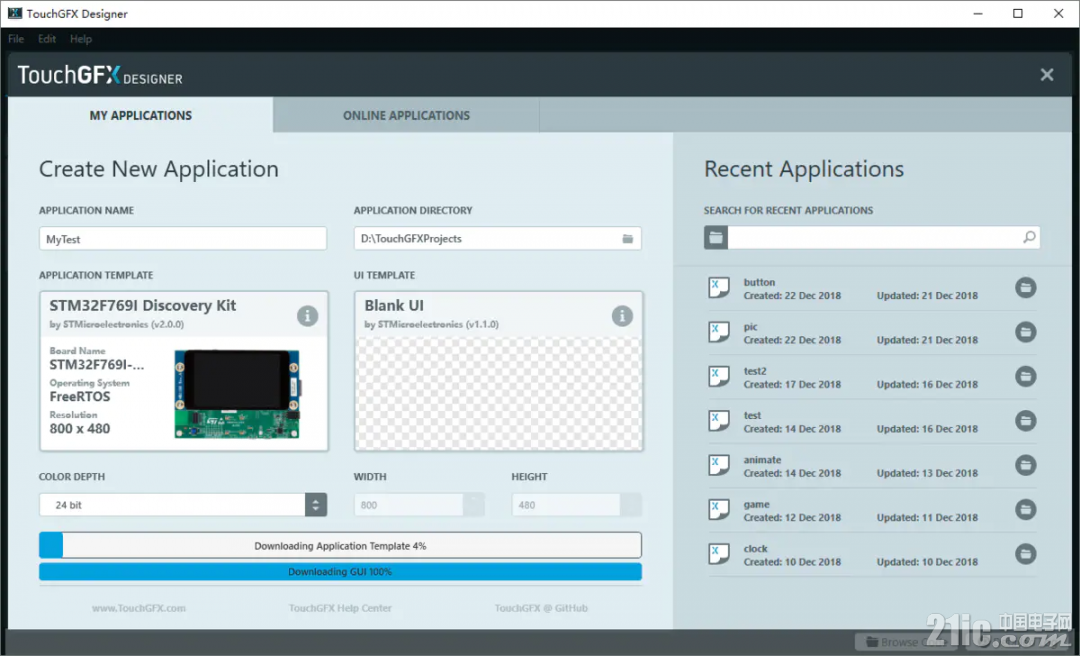Select the Blank UI template preview
1080x656 pixels.
coord(499,393)
